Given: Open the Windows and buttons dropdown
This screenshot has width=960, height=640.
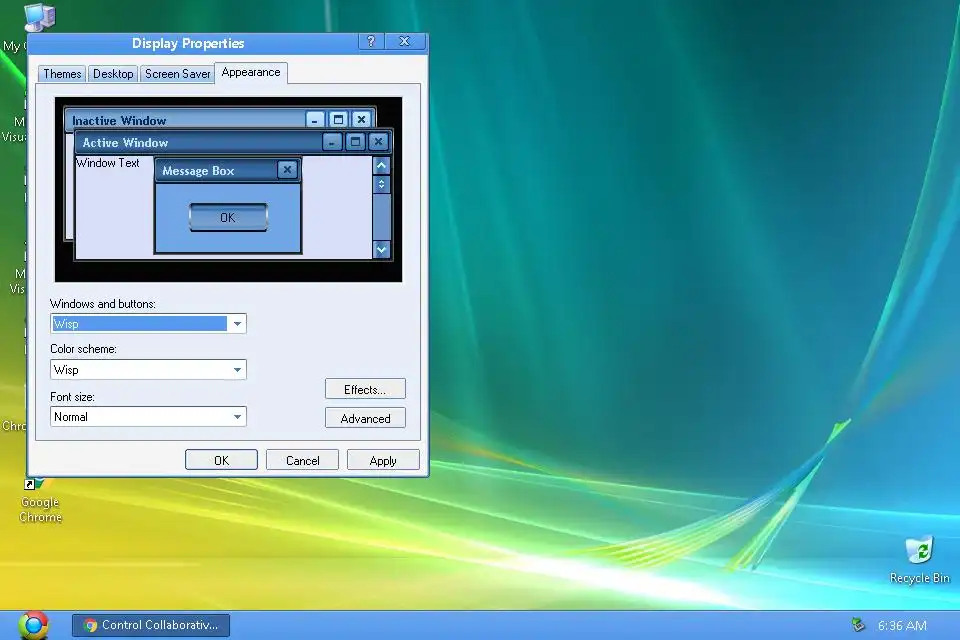Looking at the screenshot, I should [x=237, y=324].
